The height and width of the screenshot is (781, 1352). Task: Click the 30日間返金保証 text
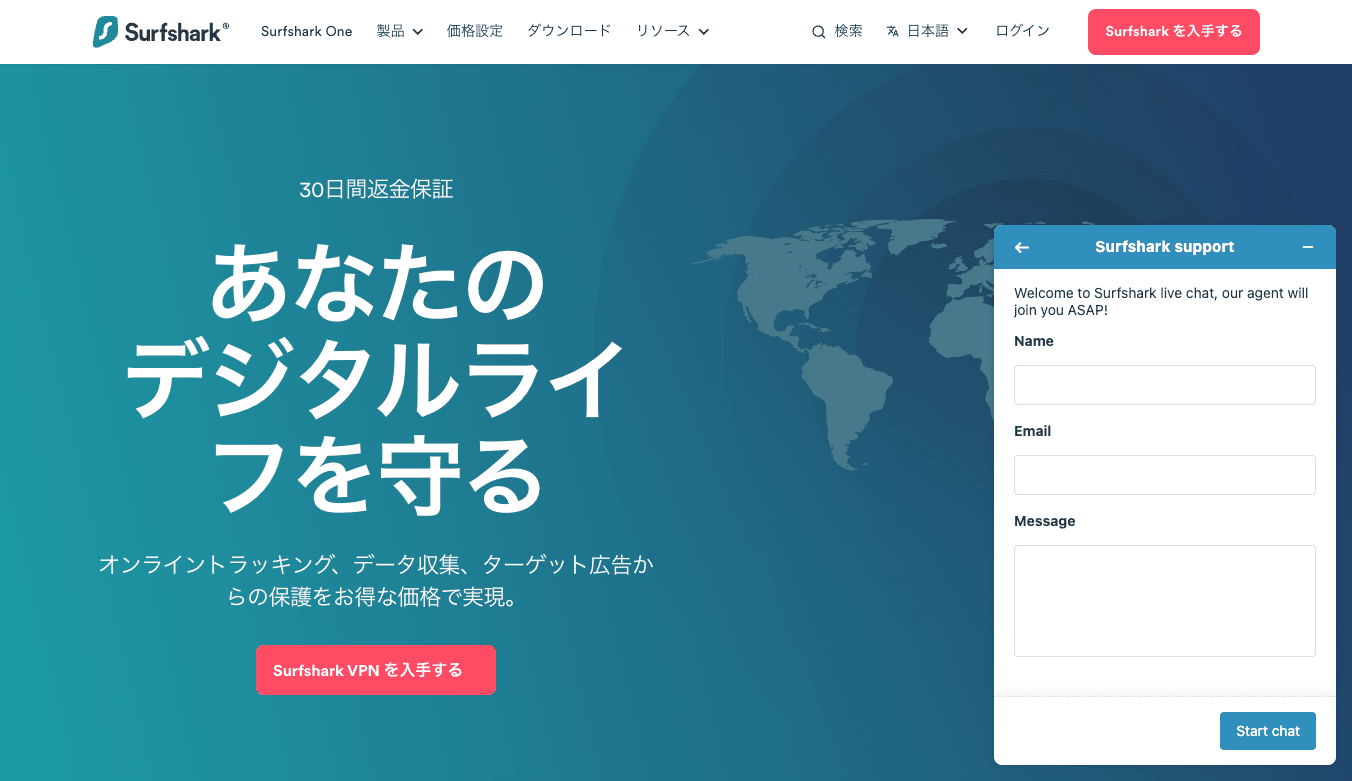tap(376, 189)
